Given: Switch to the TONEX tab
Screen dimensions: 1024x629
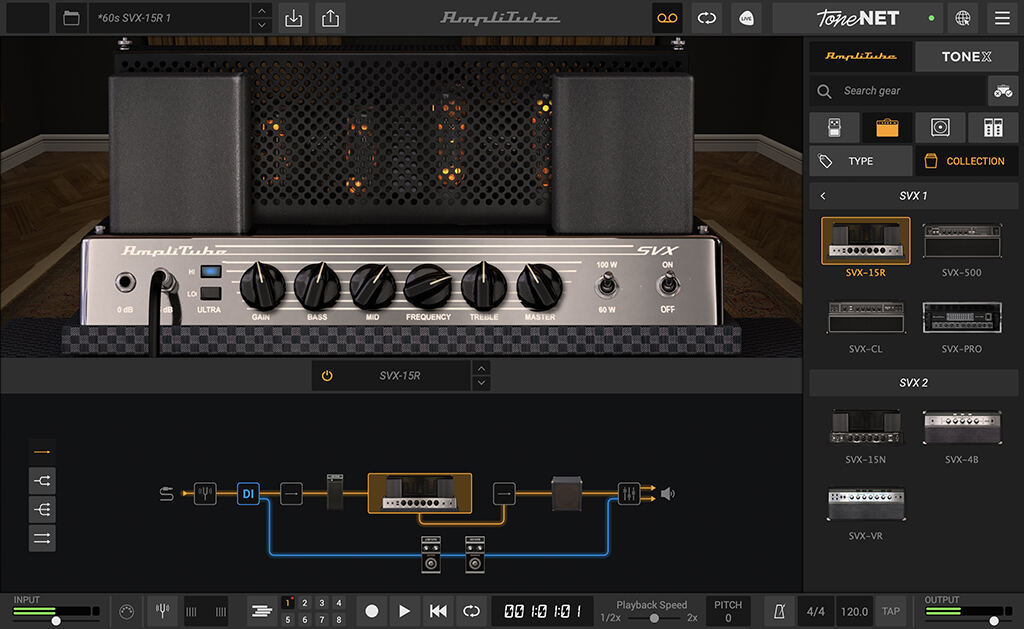Looking at the screenshot, I should pyautogui.click(x=966, y=56).
